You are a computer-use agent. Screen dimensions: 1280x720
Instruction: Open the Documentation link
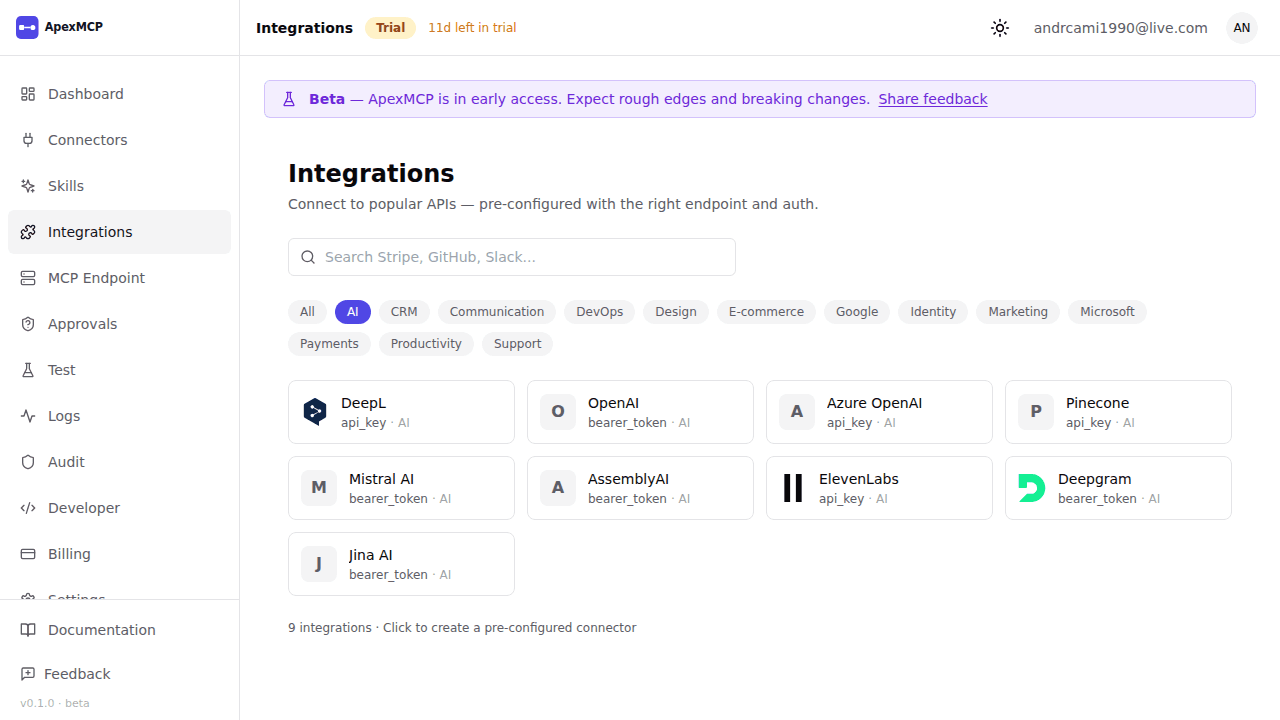tap(119, 630)
